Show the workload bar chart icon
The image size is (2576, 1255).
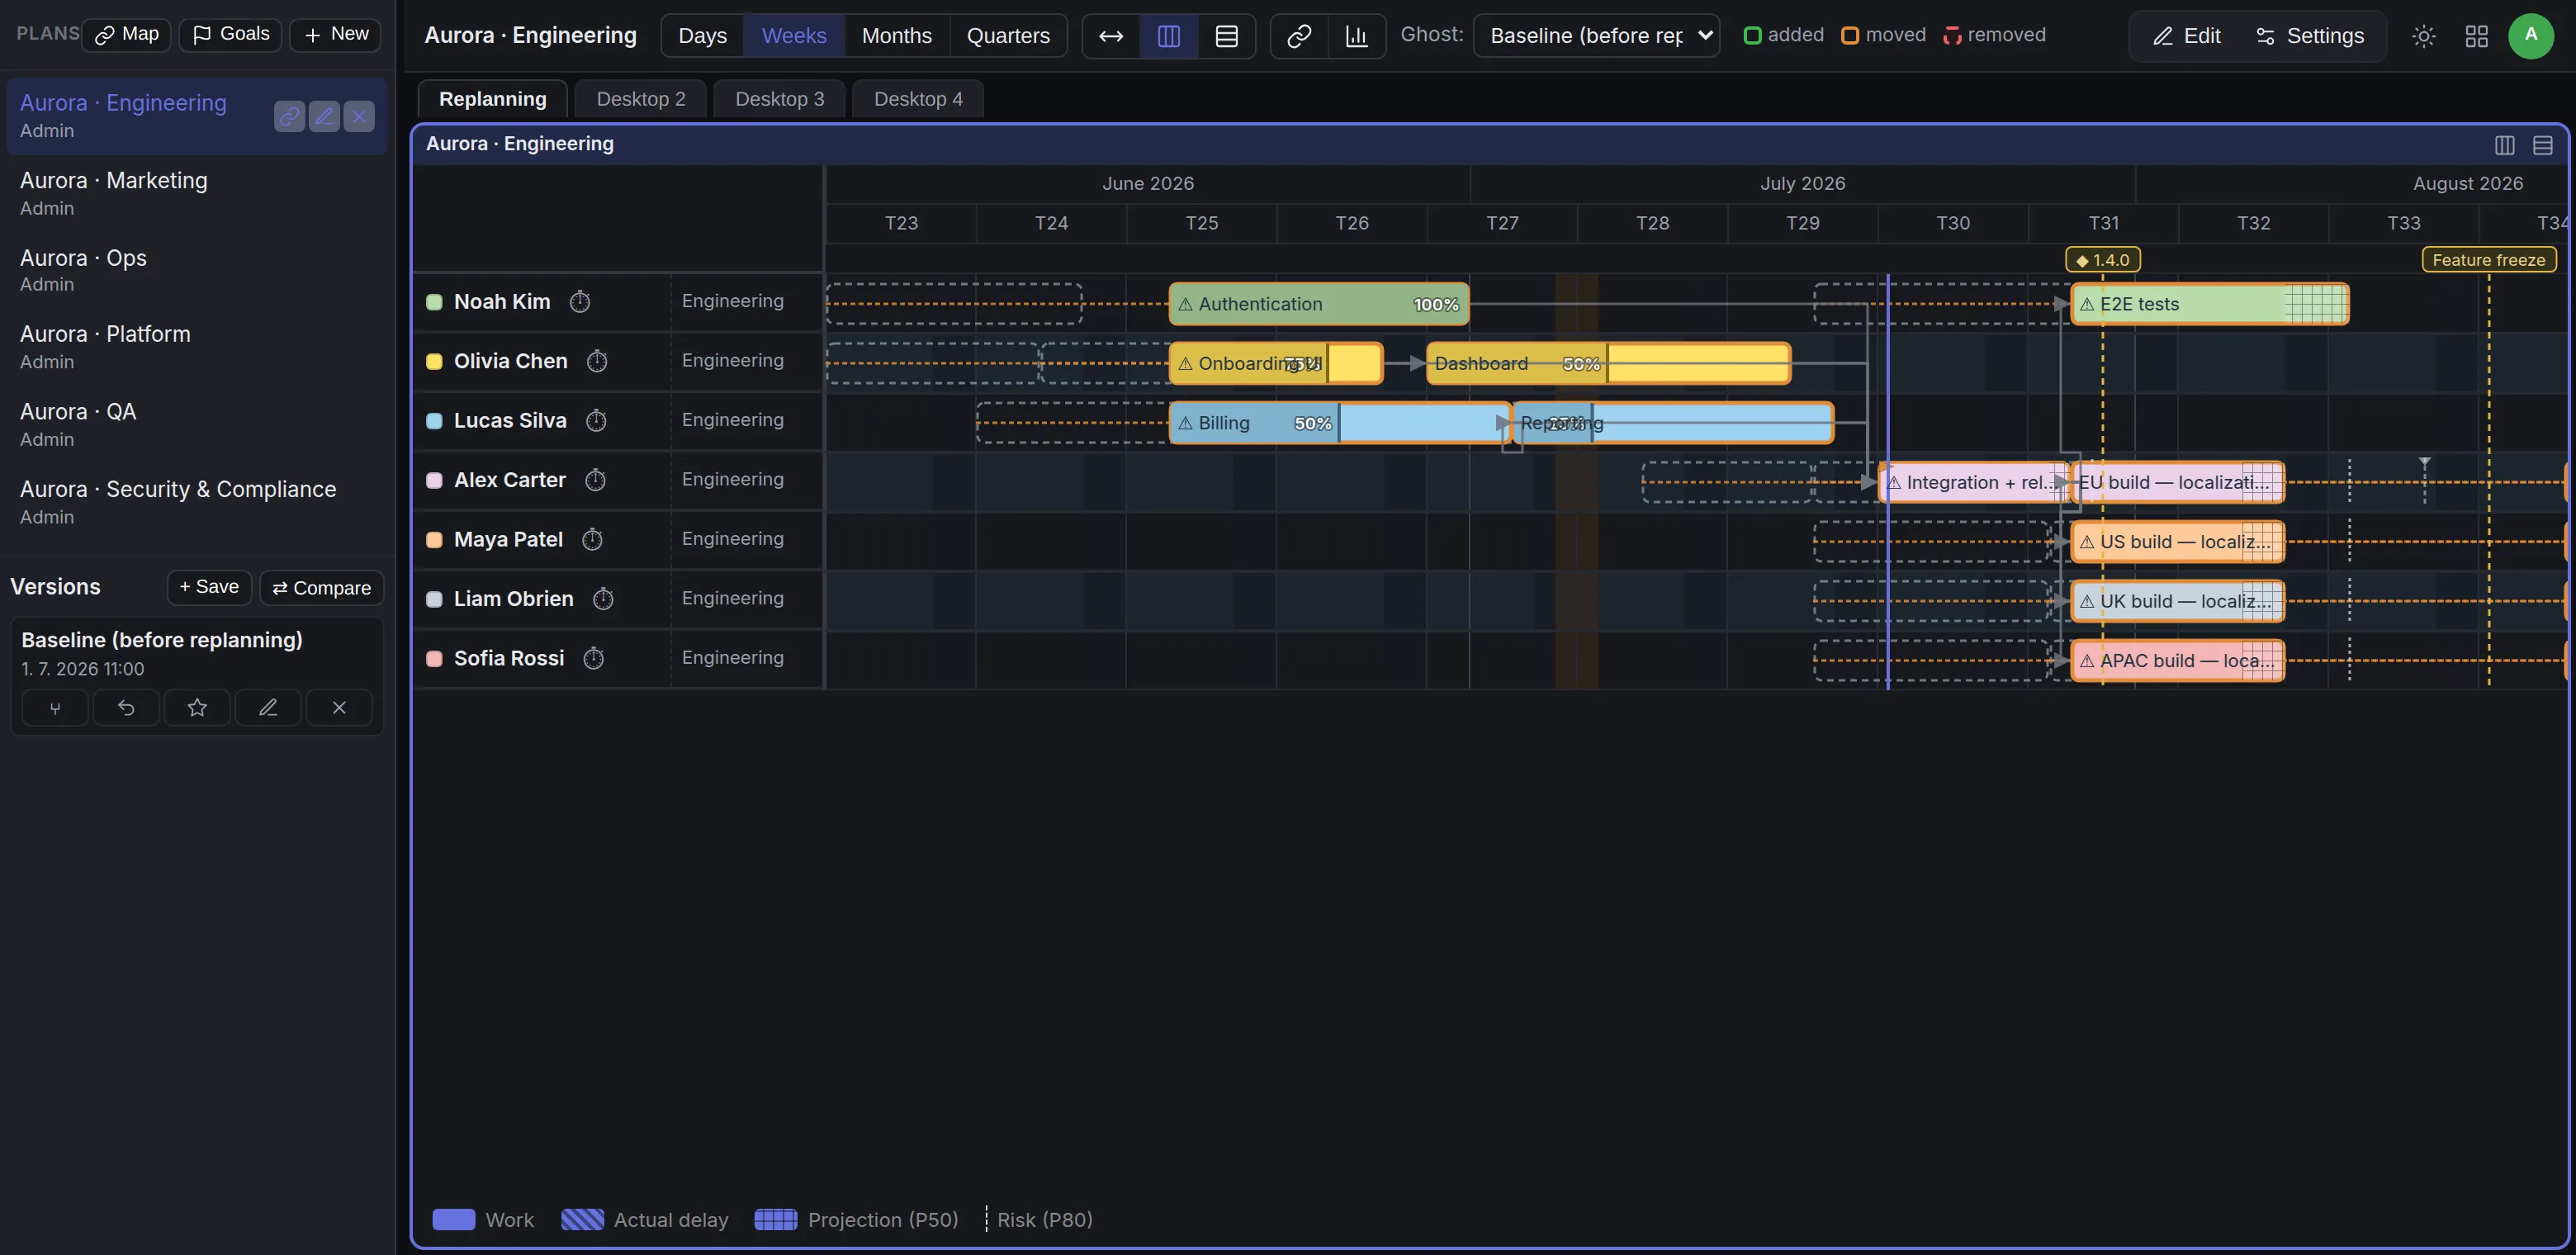tap(1357, 36)
